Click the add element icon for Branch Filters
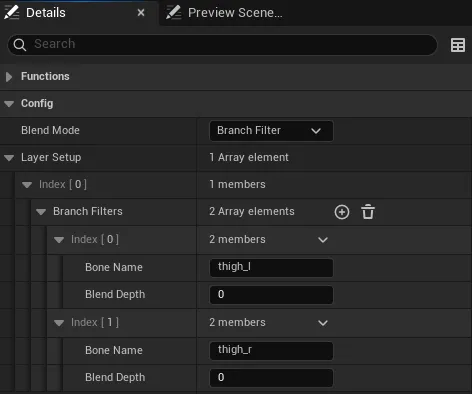472x394 pixels. pos(342,212)
